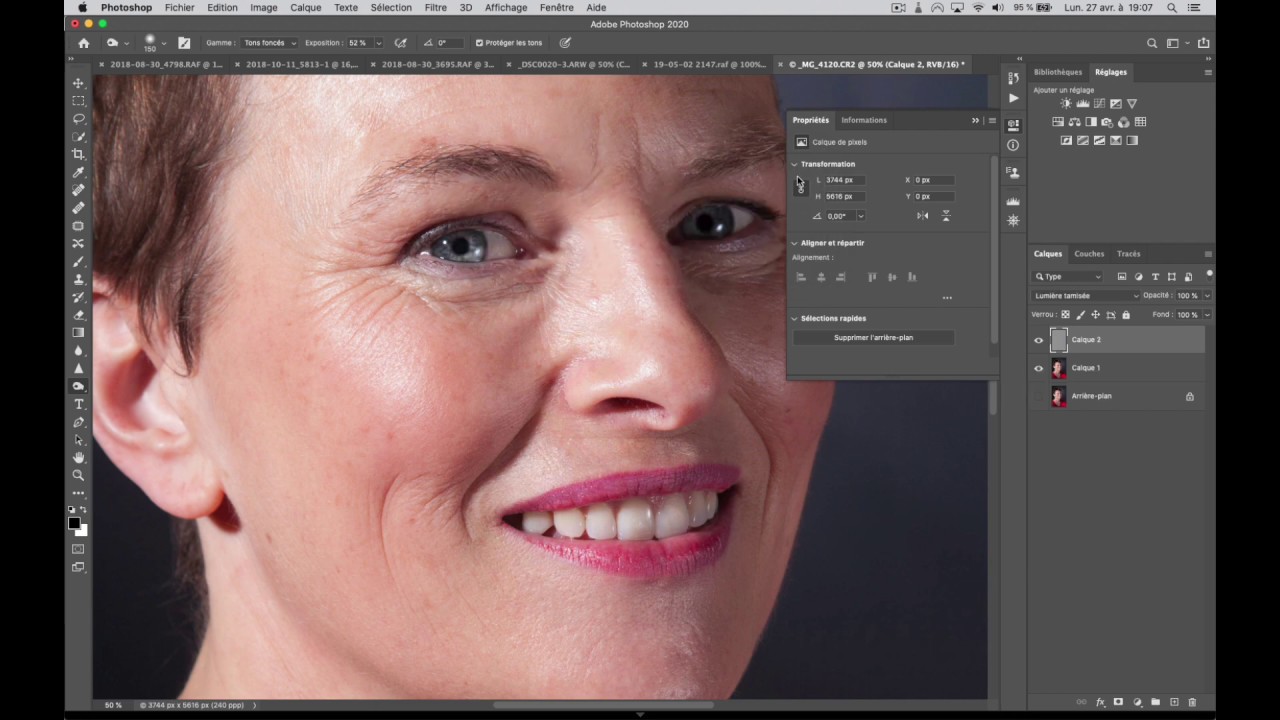1280x720 pixels.
Task: Add a layer mask at panel bottom
Action: tap(1118, 702)
